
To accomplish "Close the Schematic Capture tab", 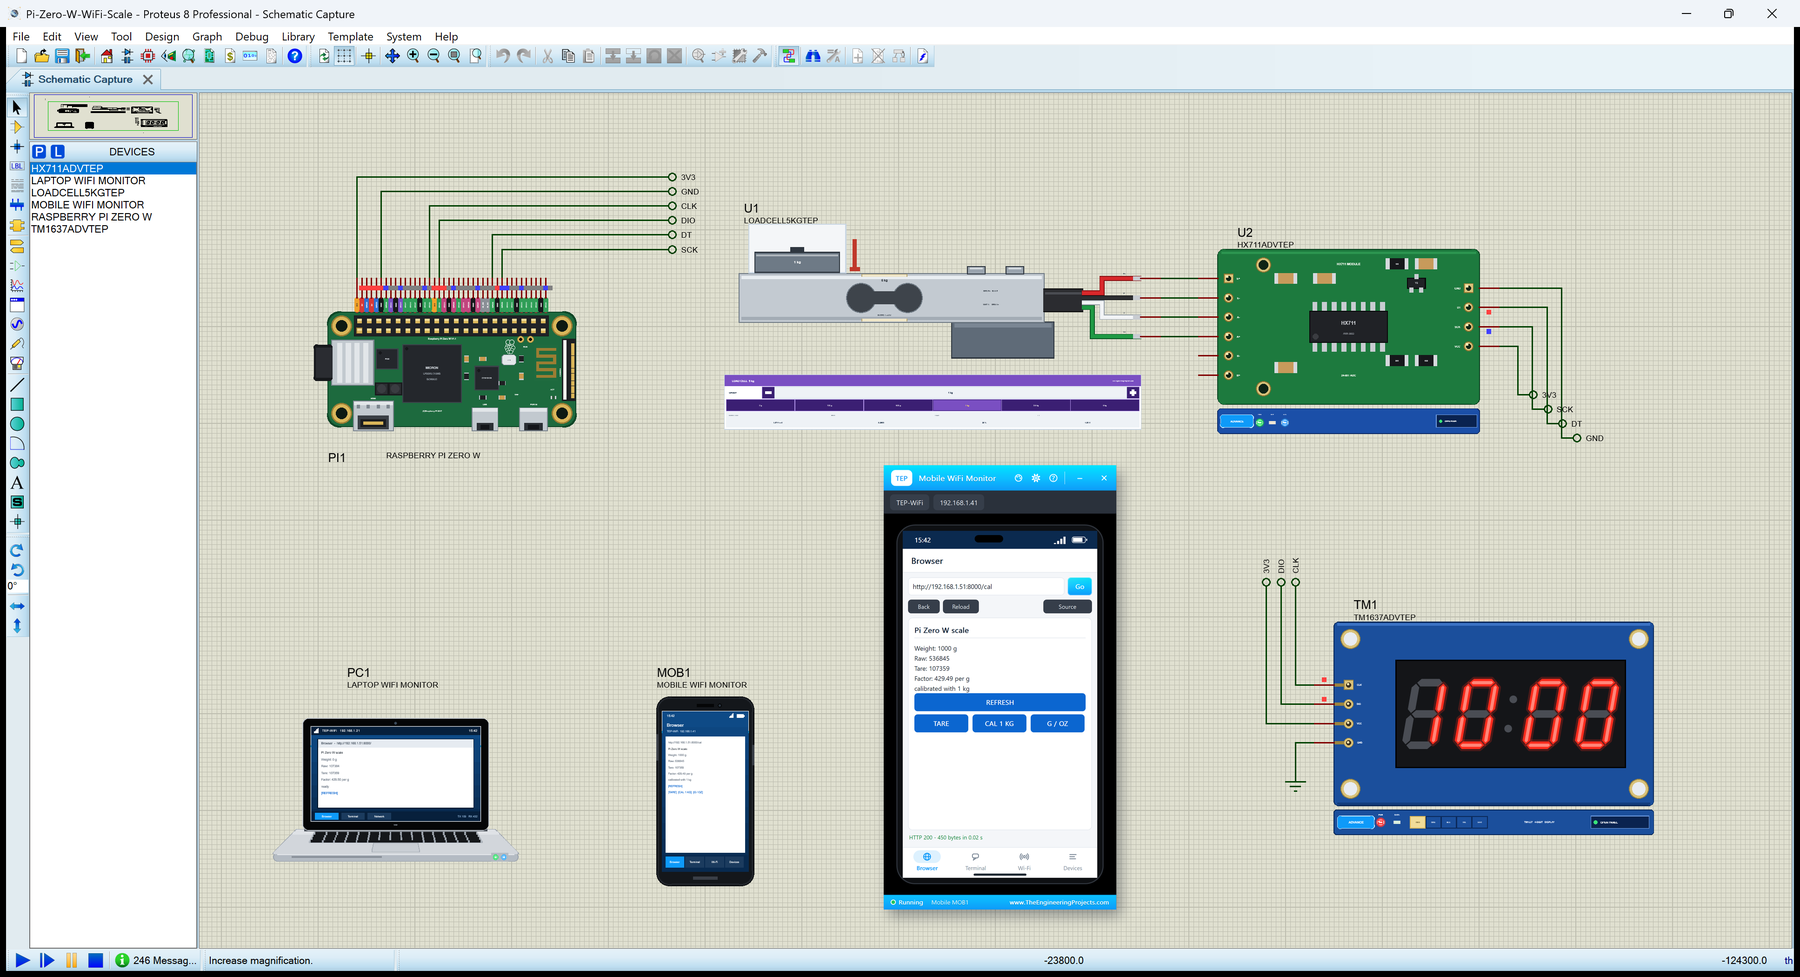I will click(148, 79).
